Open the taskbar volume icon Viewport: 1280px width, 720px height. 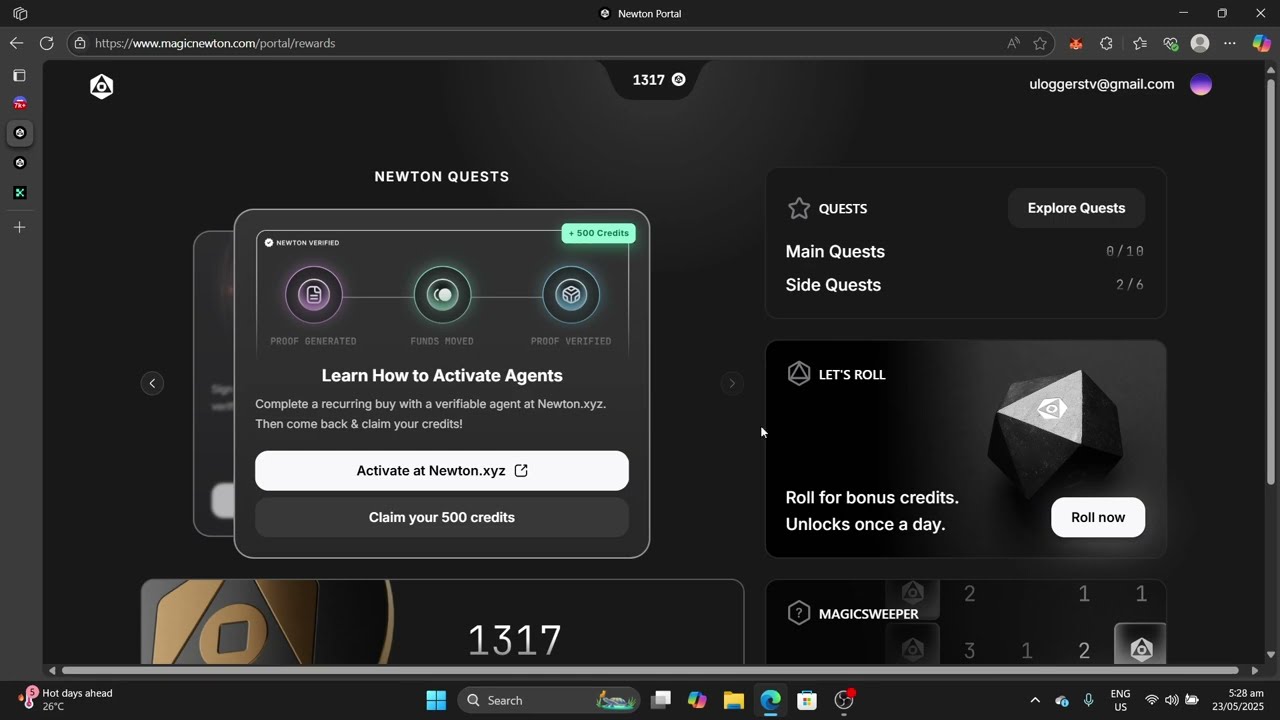point(1171,700)
